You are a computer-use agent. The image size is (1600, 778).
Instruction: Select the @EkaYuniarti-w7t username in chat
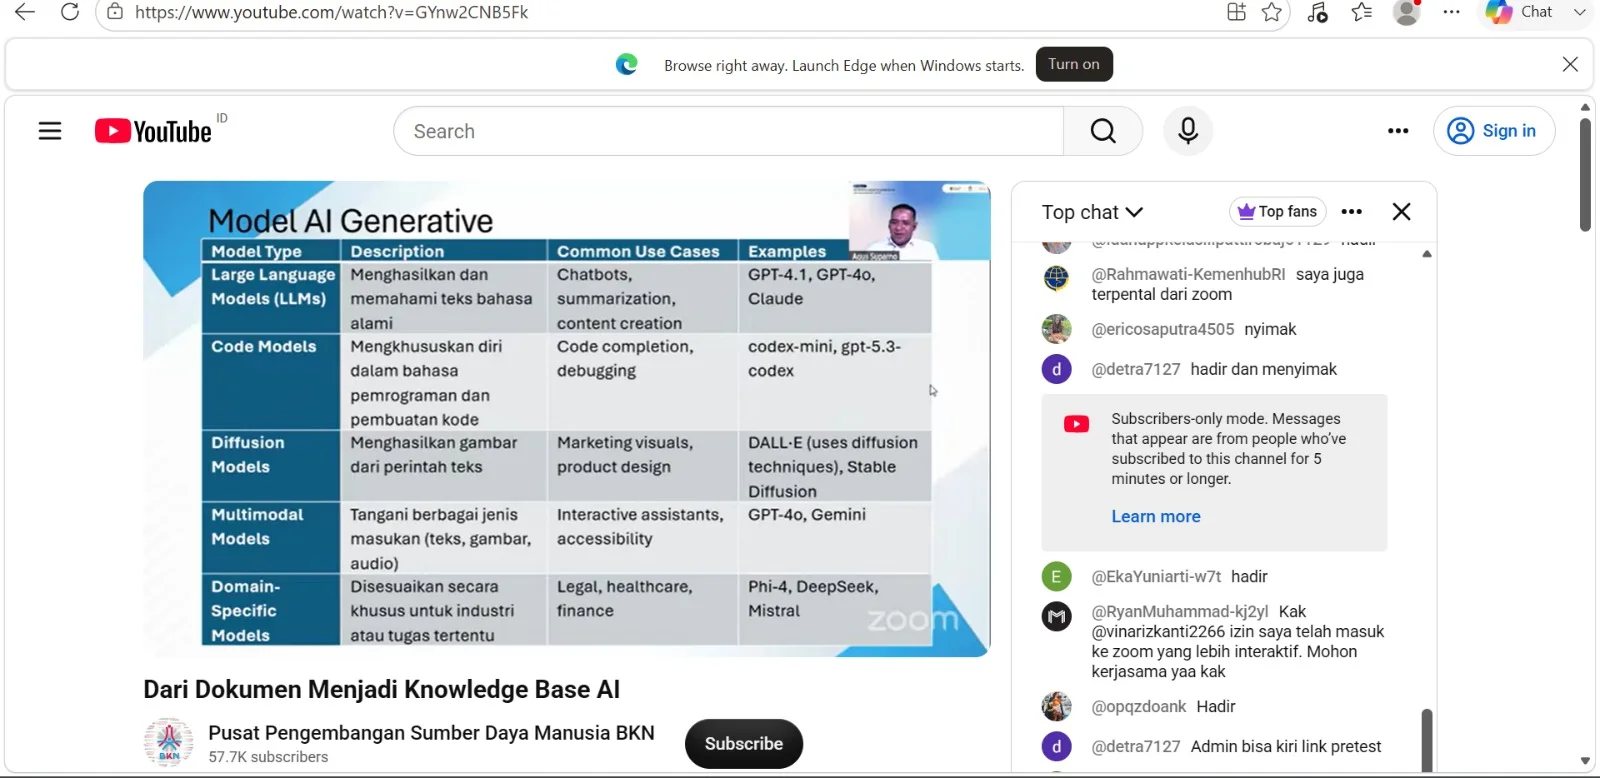(x=1156, y=576)
